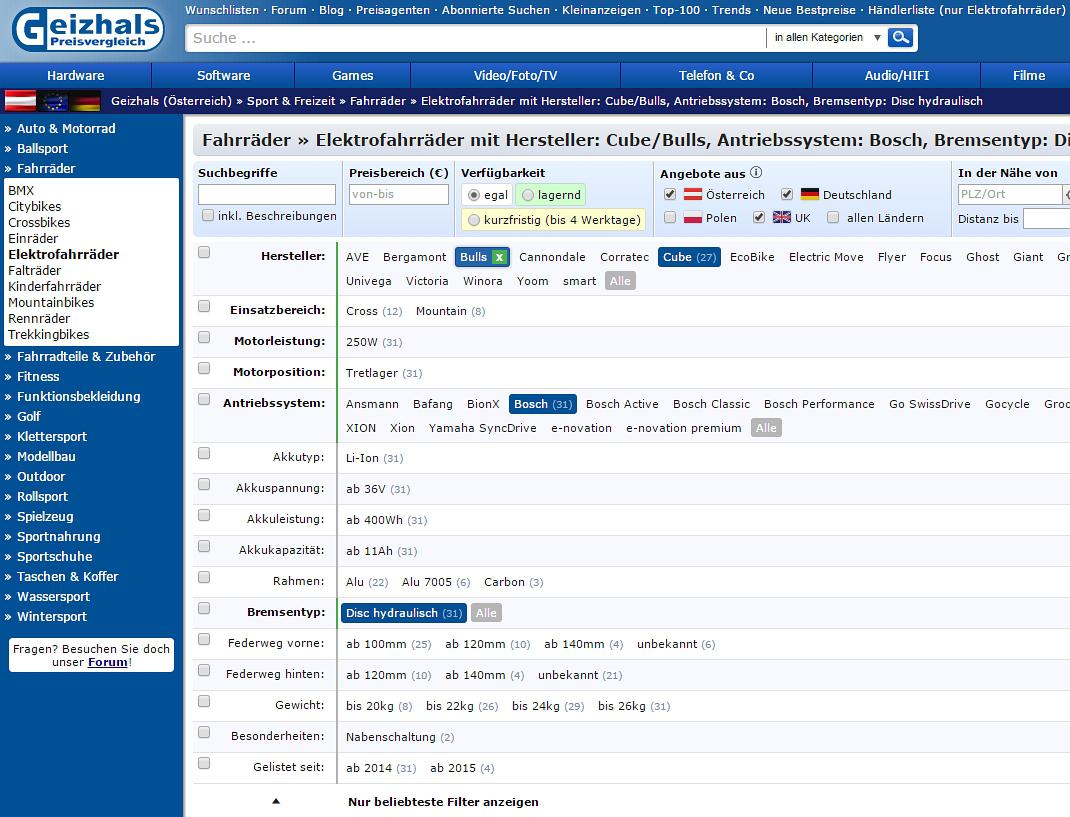
Task: Click 'Alle' in the Bremsentyp row
Action: point(486,613)
